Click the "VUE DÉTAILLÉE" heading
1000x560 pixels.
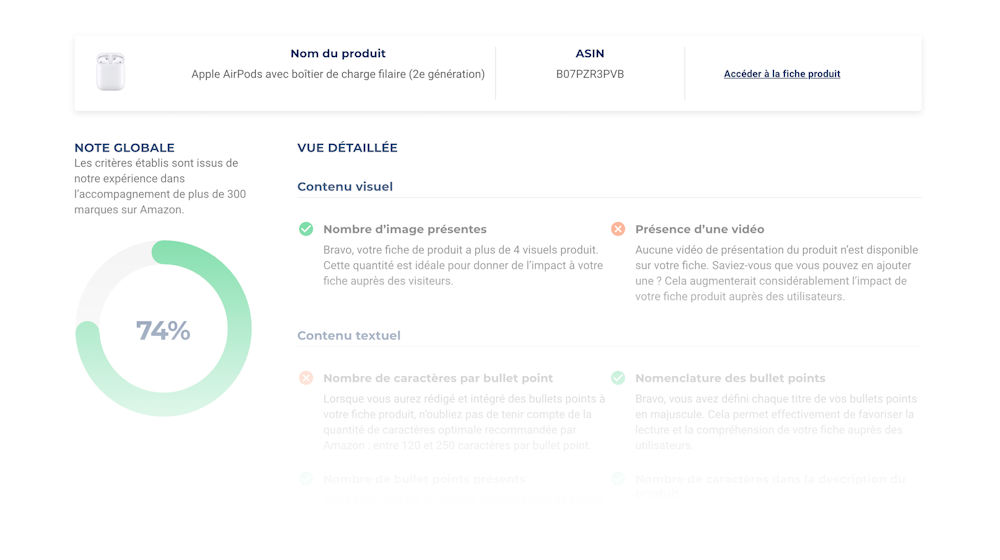tap(347, 148)
